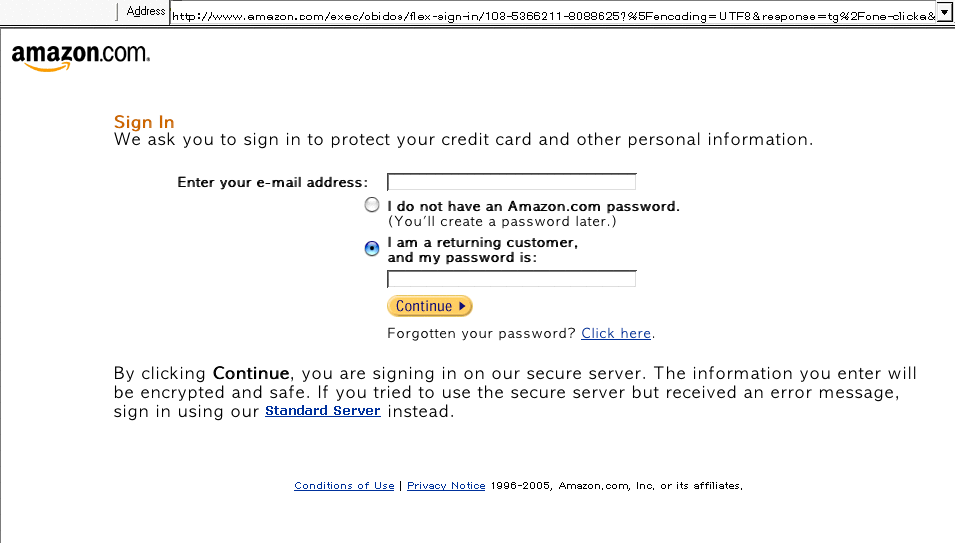Click the "(You'll create a password later.)" text
Screen dimensions: 955x543
coord(502,221)
